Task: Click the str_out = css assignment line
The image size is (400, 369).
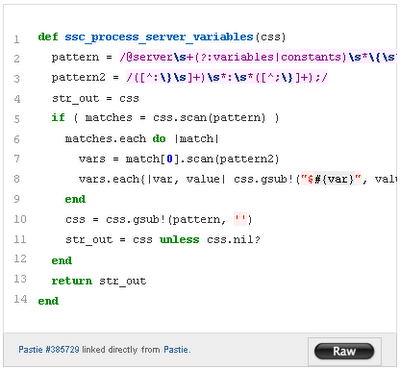Action: (x=95, y=98)
